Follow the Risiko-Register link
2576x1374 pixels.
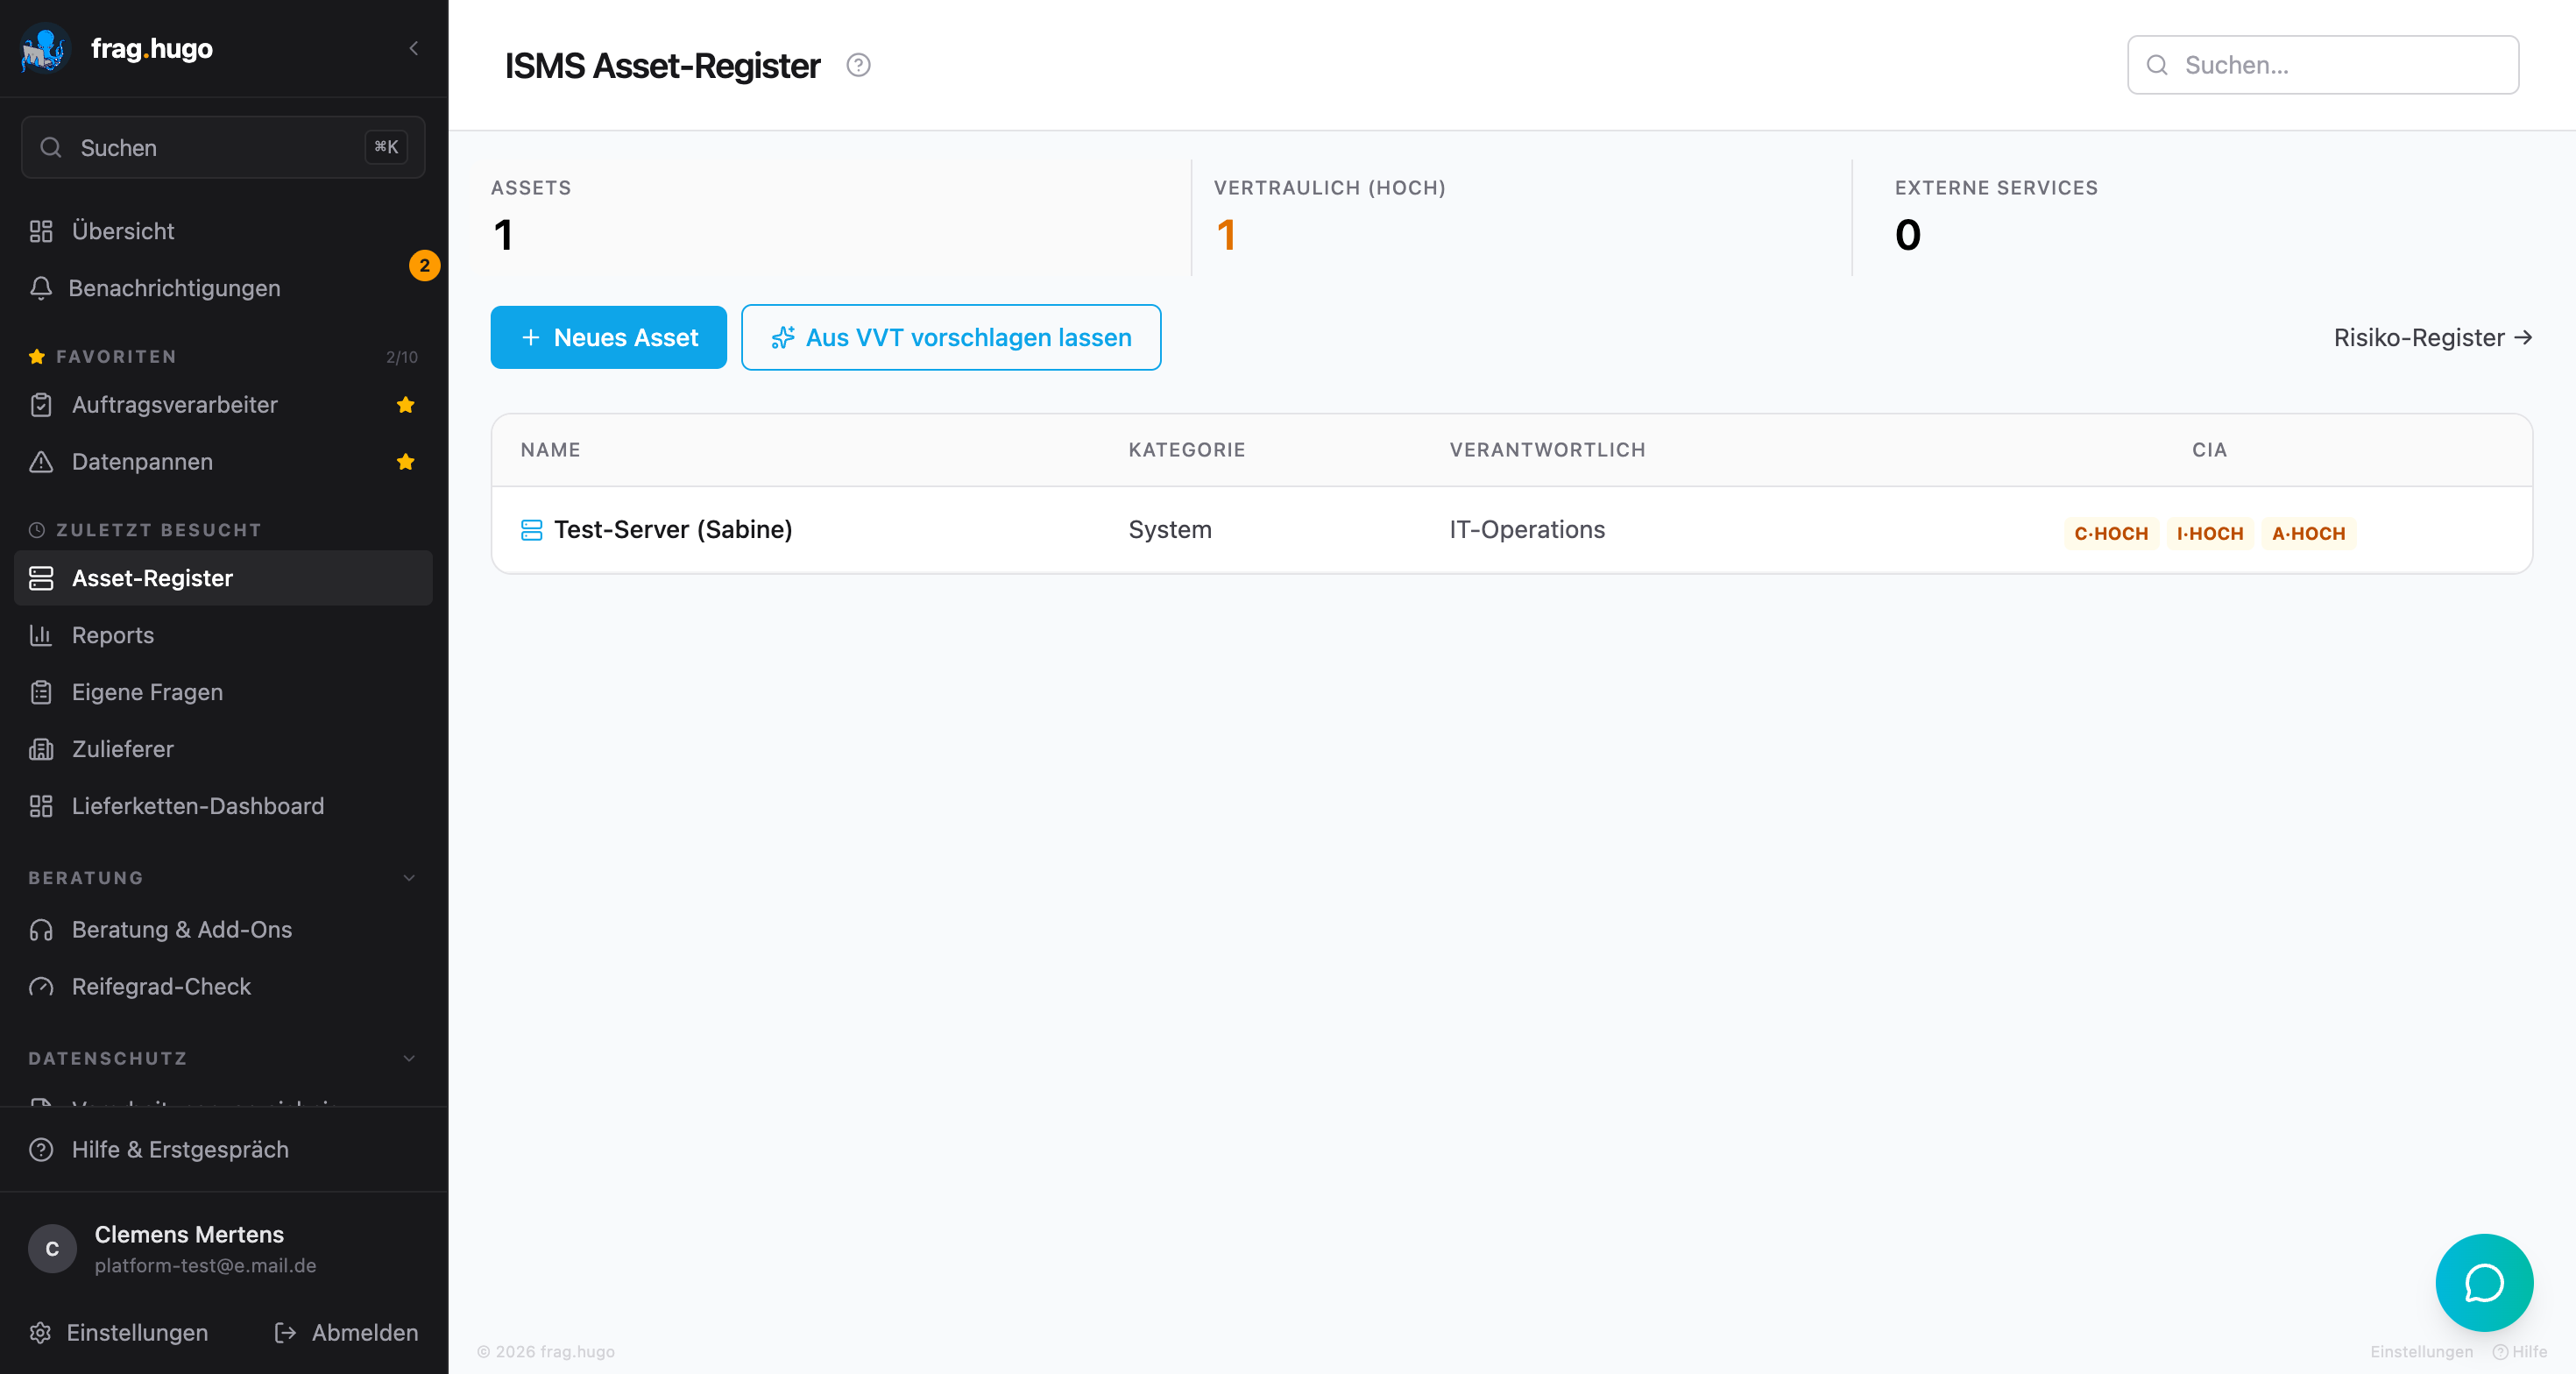pyautogui.click(x=2433, y=338)
